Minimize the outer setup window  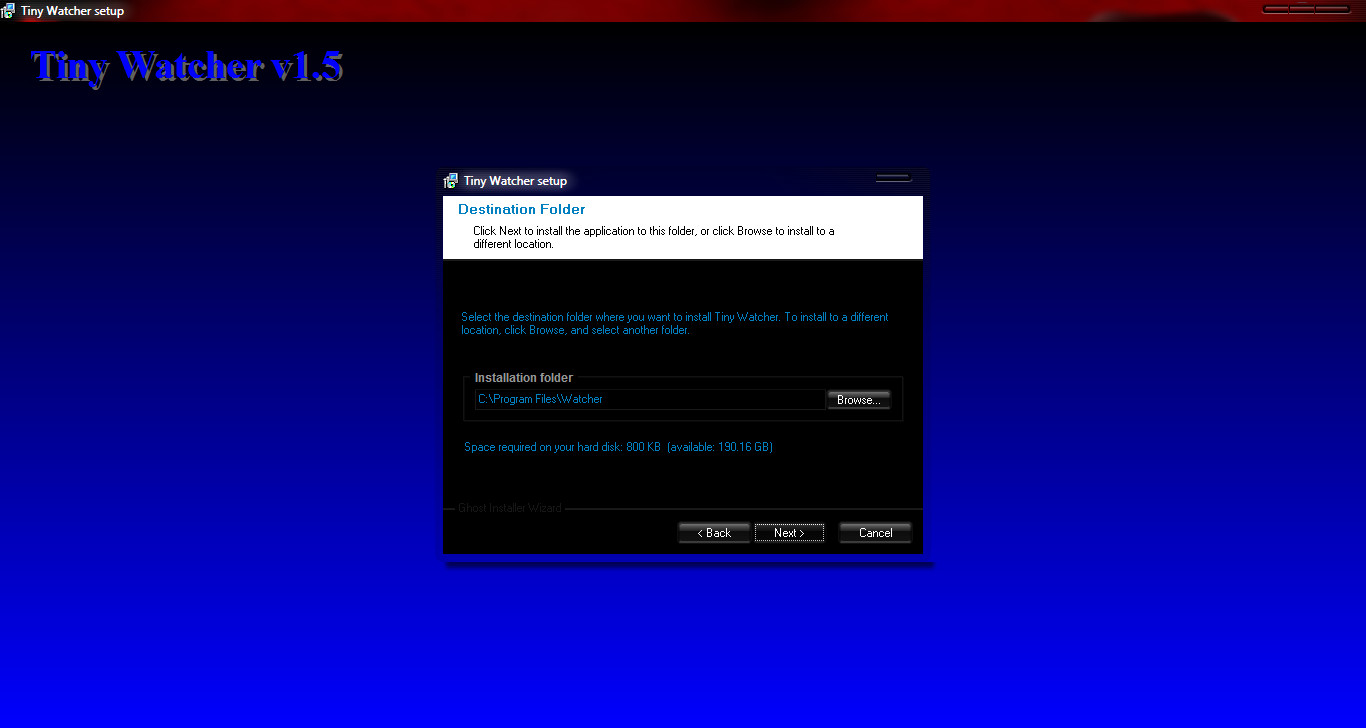tap(1275, 9)
